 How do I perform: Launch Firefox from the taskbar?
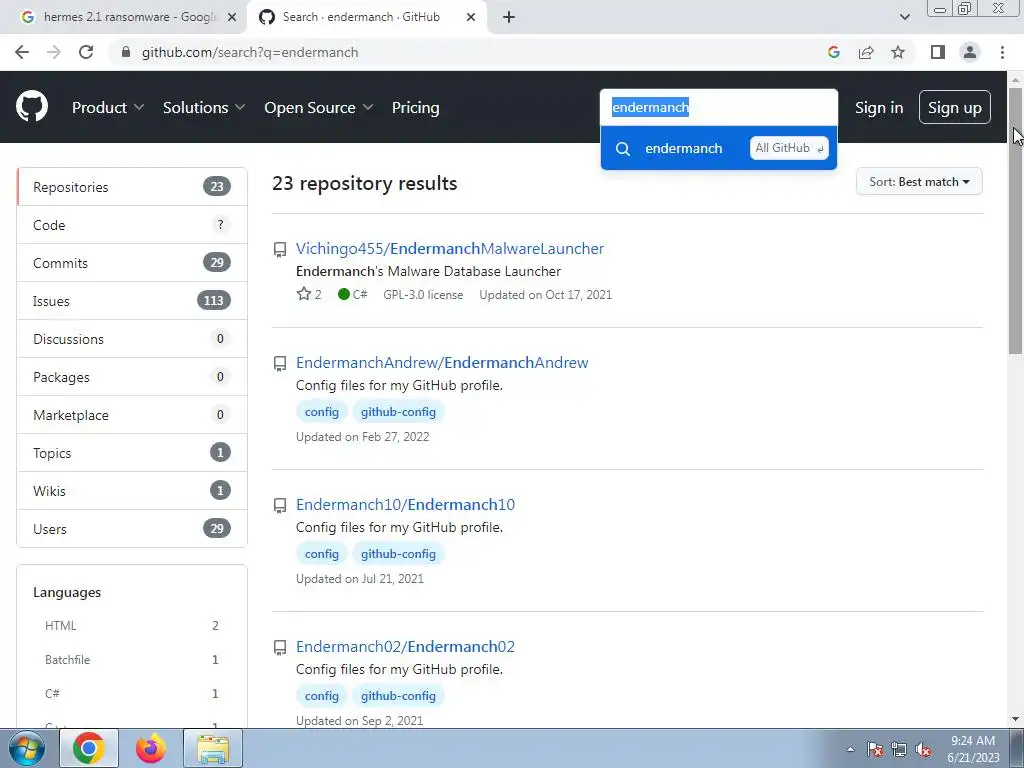151,748
